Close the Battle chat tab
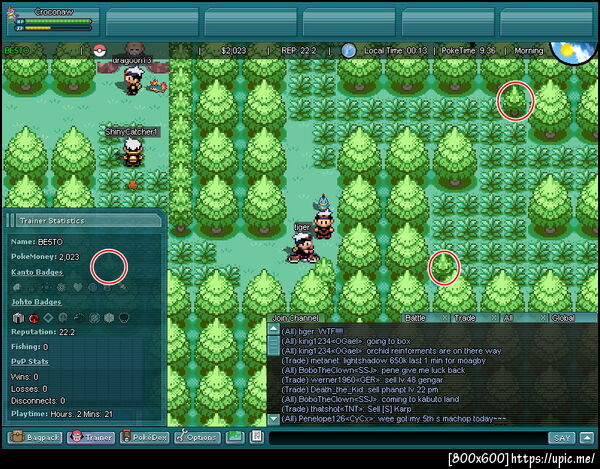This screenshot has width=600, height=469. point(445,318)
